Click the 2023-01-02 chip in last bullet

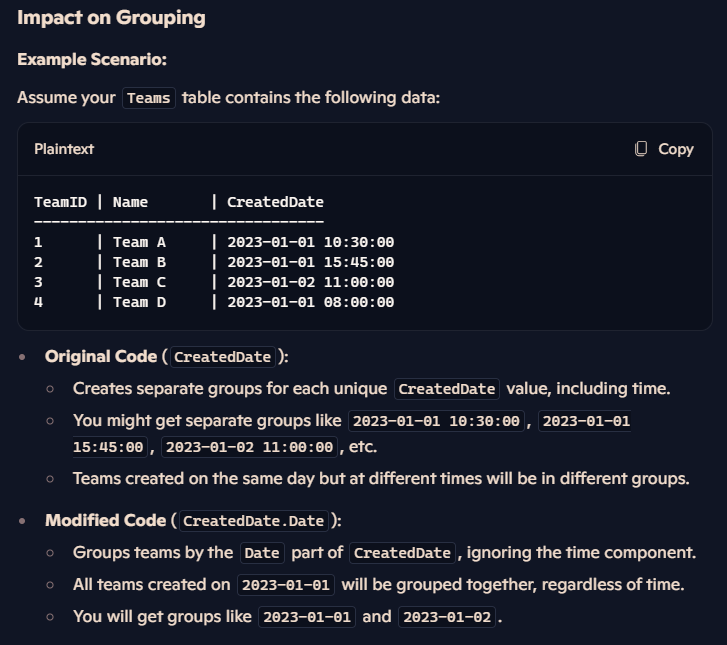click(x=447, y=617)
